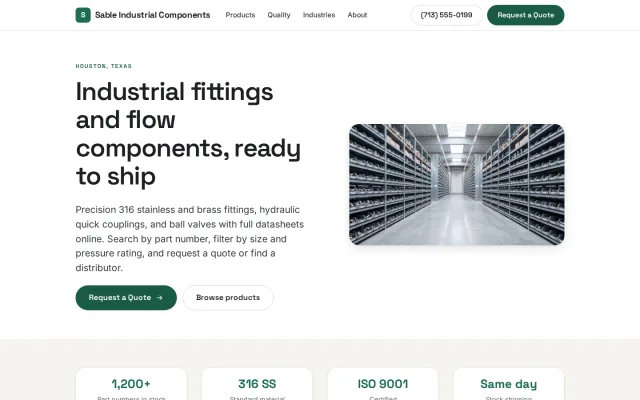Click hero Request a Quote button
Screen dimensions: 640x400
[126, 298]
